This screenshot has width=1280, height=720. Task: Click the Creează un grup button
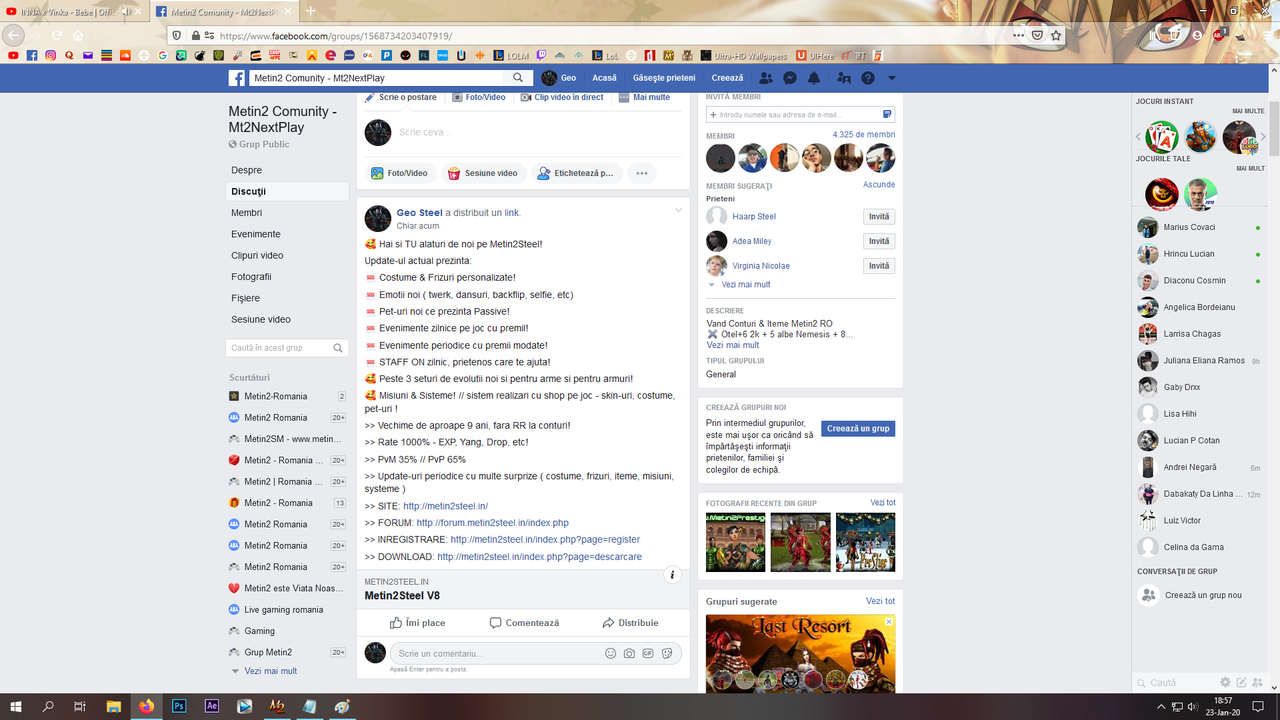(x=858, y=428)
